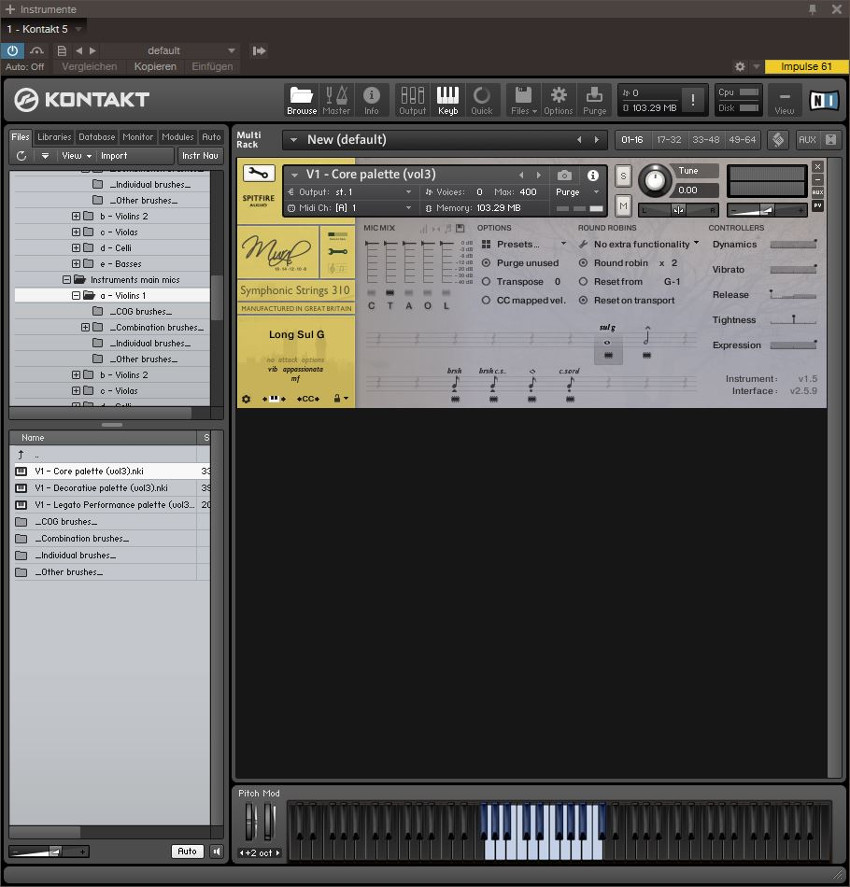850x887 pixels.
Task: Enable CC mapped vel. option
Action: [x=486, y=300]
